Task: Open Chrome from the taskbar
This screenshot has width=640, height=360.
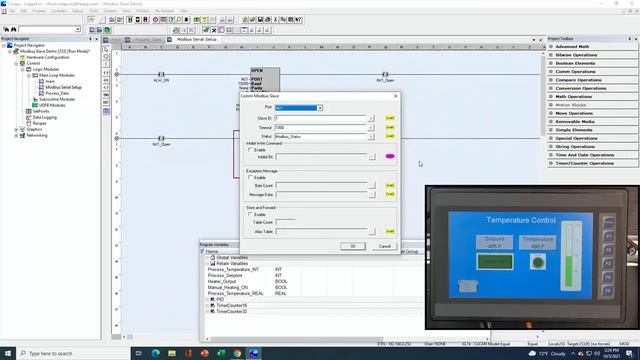Action: point(237,353)
